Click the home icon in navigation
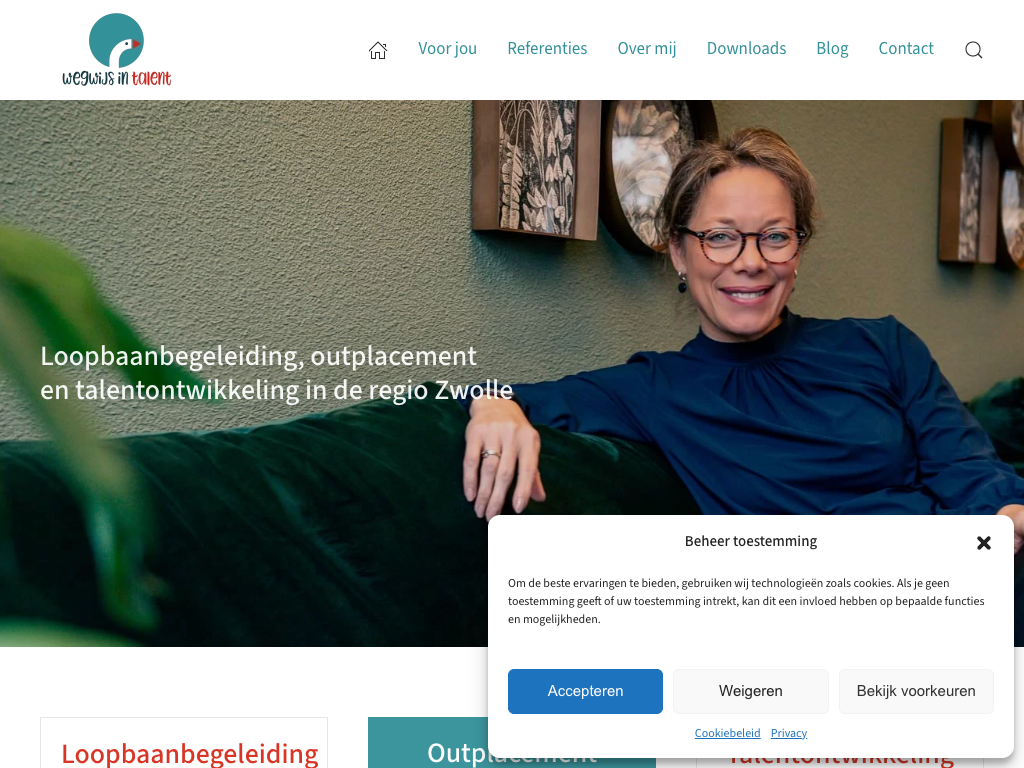Viewport: 1024px width, 768px height. pos(378,50)
